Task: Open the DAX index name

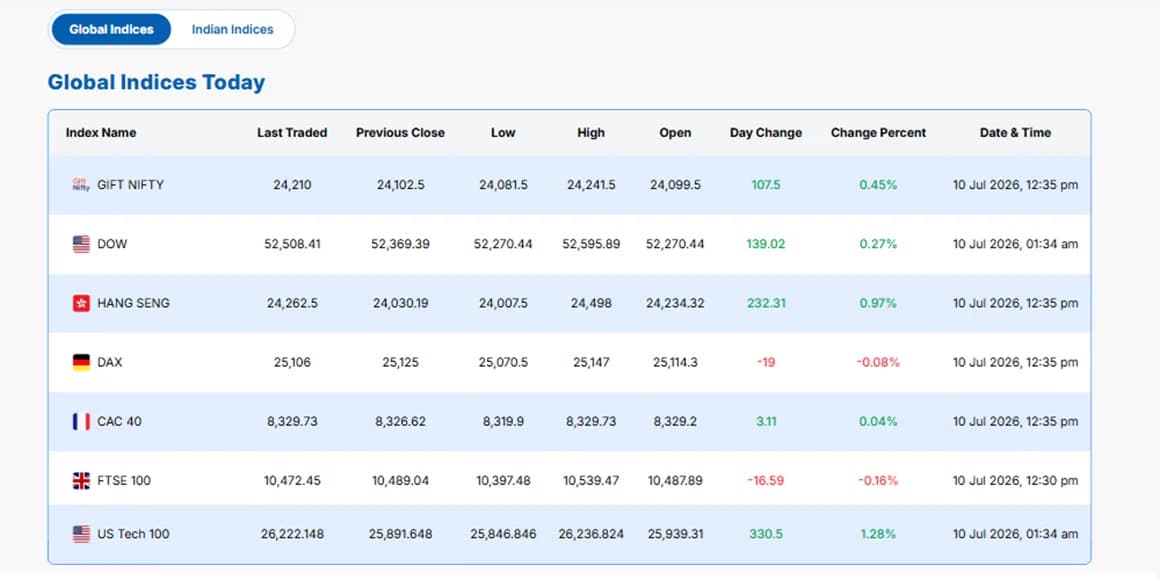Action: point(109,362)
